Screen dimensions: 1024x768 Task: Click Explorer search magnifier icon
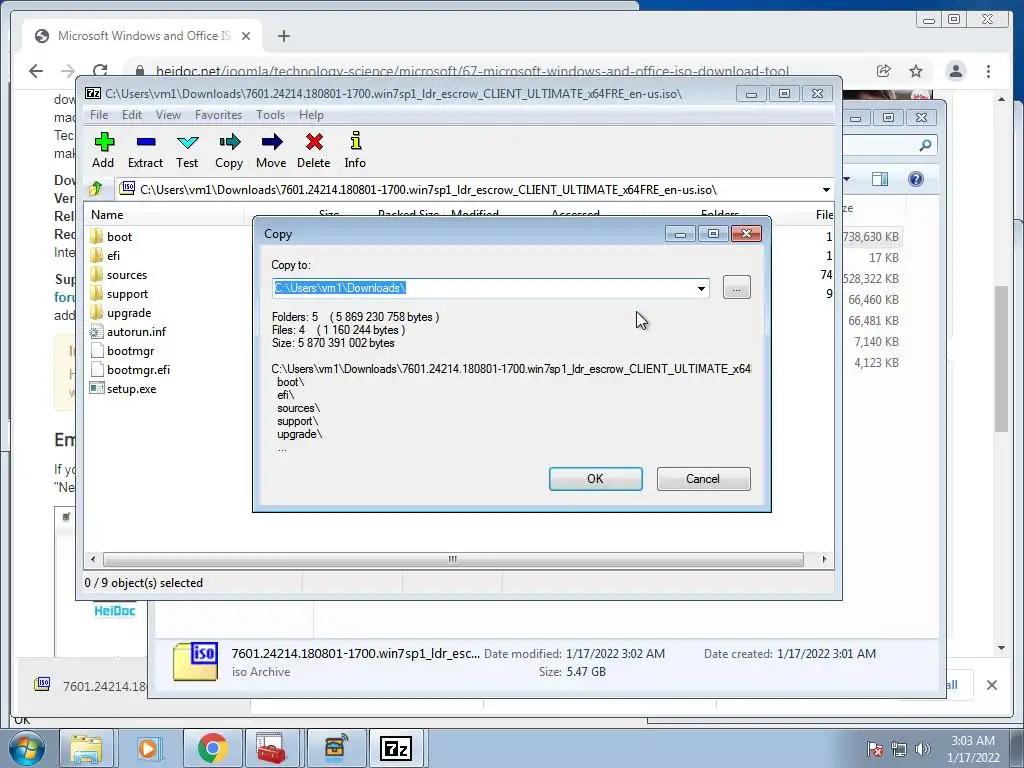[925, 145]
